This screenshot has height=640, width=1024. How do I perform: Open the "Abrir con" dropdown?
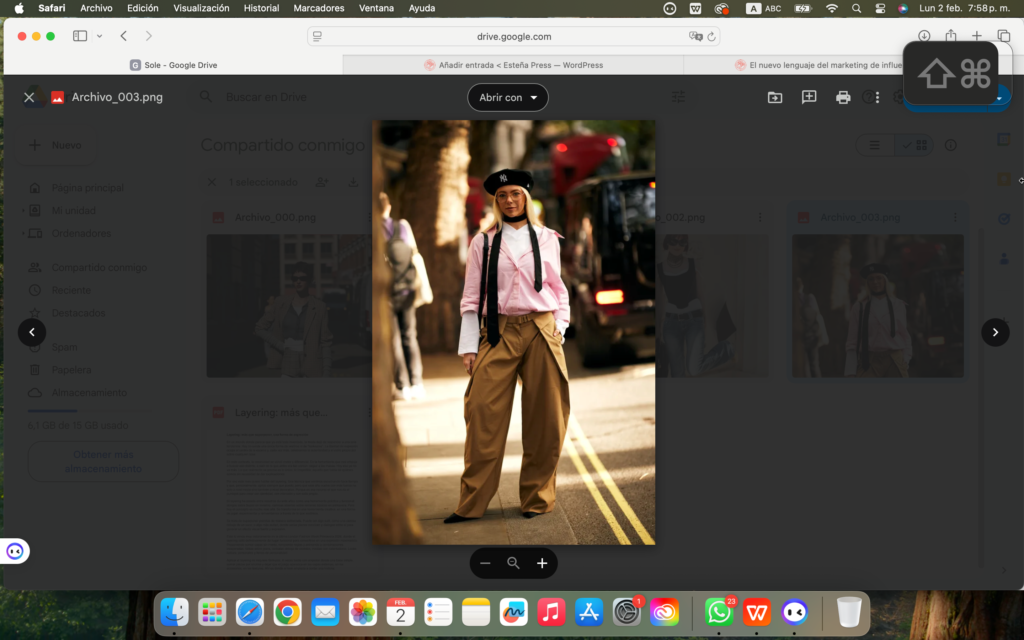508,97
